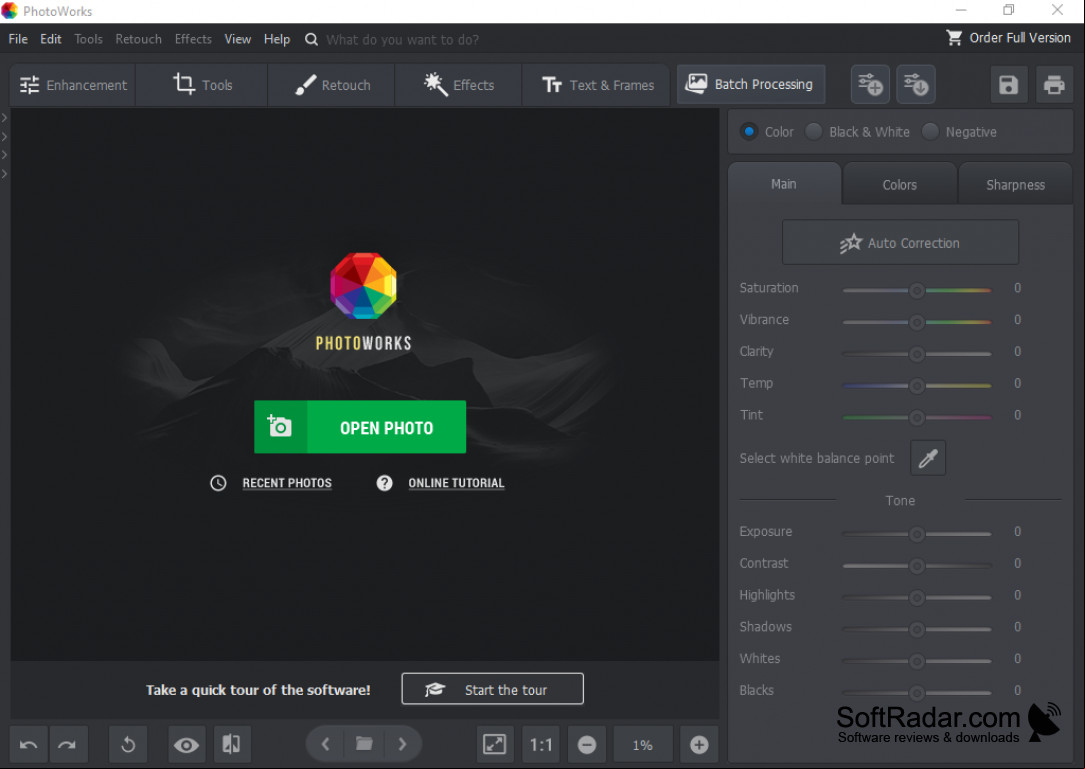Click the recent photos clock icon
The height and width of the screenshot is (769, 1085).
coord(218,483)
